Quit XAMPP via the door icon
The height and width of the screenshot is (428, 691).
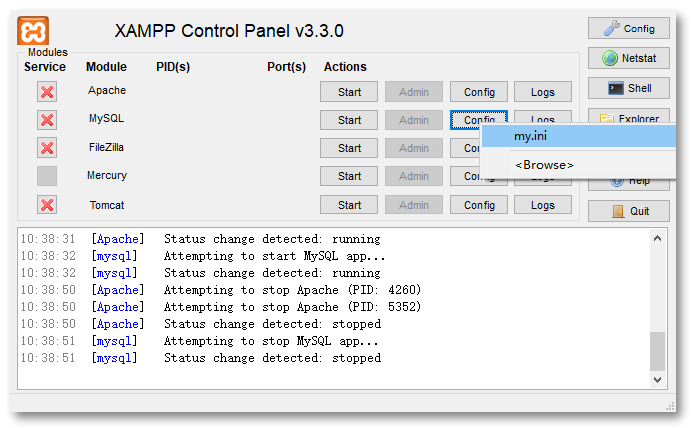(628, 211)
